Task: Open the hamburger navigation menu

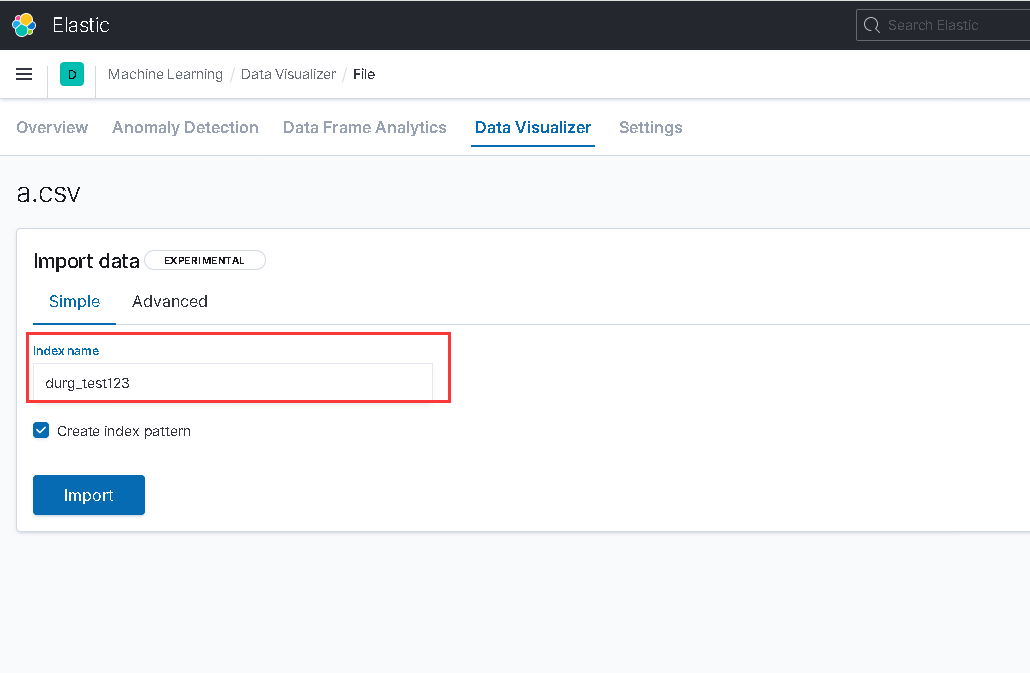Action: (x=24, y=74)
